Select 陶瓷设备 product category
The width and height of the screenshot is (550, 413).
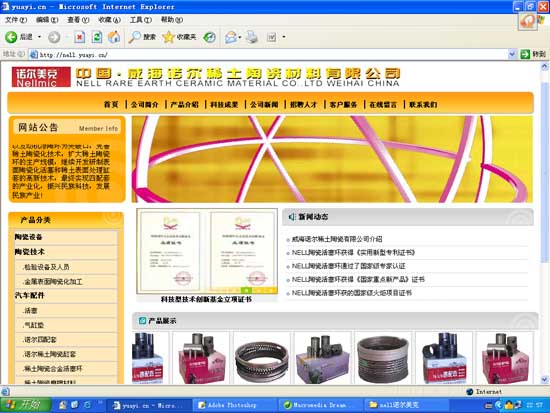pyautogui.click(x=28, y=237)
